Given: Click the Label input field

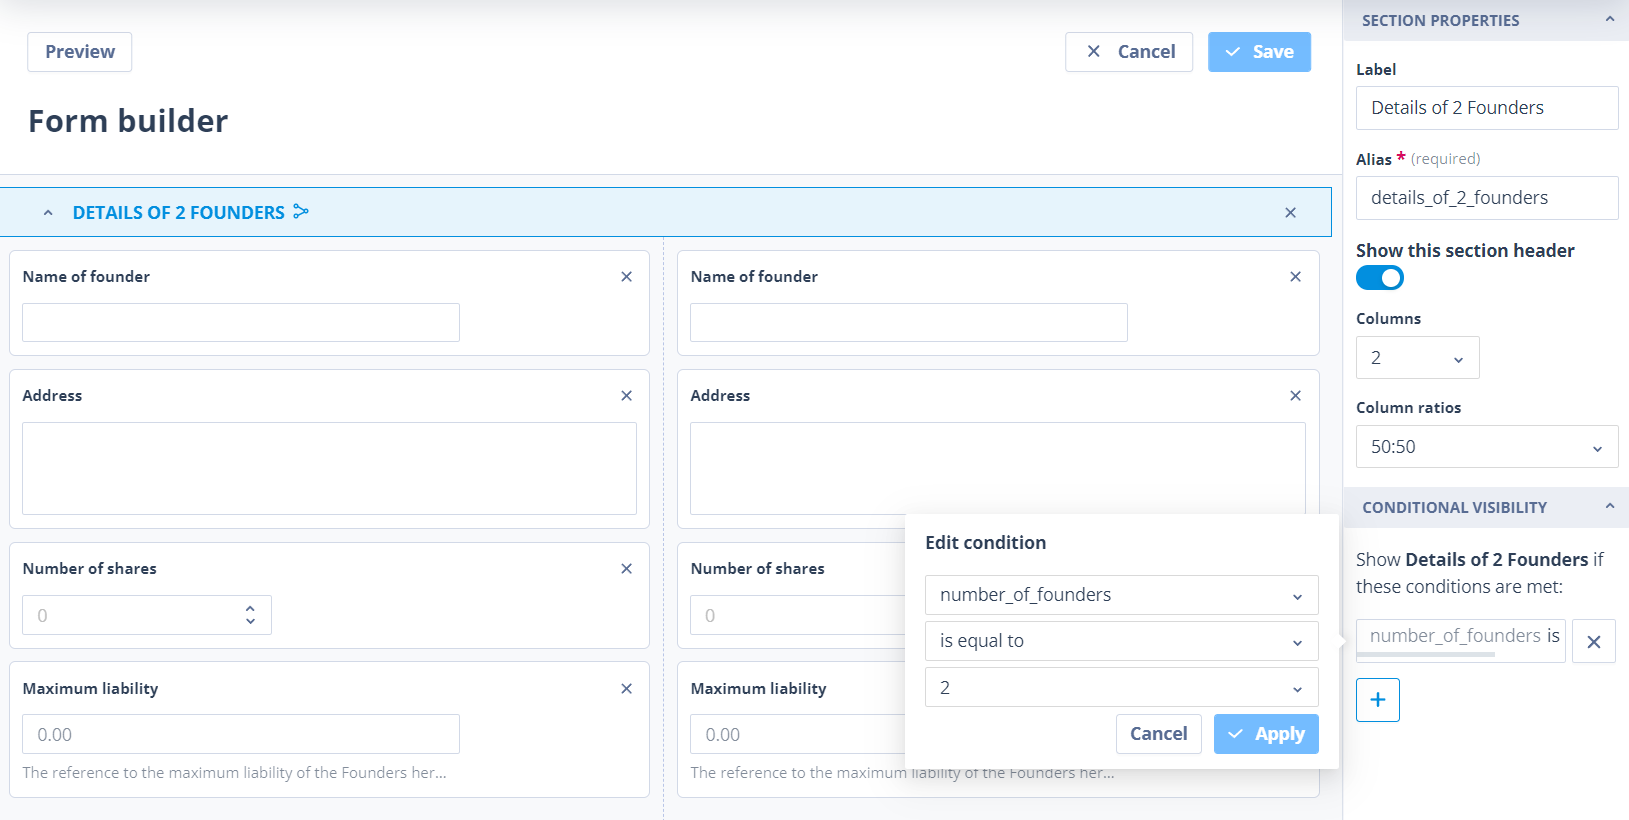Looking at the screenshot, I should (x=1487, y=108).
